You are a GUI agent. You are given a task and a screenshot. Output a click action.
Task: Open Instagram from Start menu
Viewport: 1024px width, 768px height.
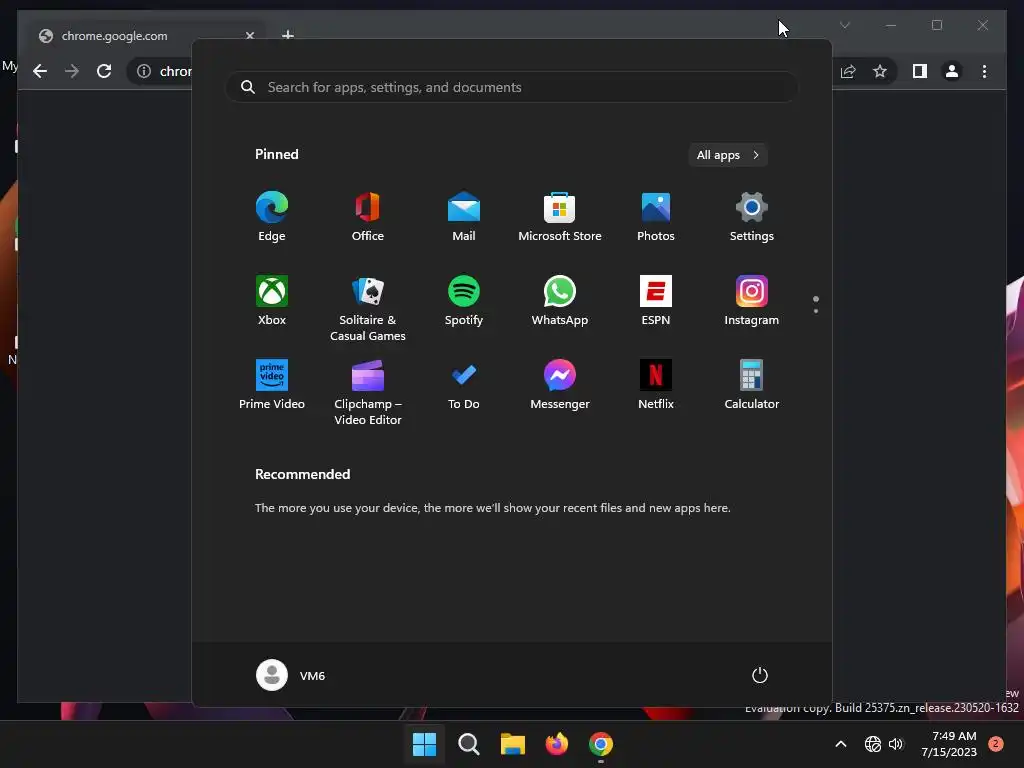pyautogui.click(x=752, y=301)
